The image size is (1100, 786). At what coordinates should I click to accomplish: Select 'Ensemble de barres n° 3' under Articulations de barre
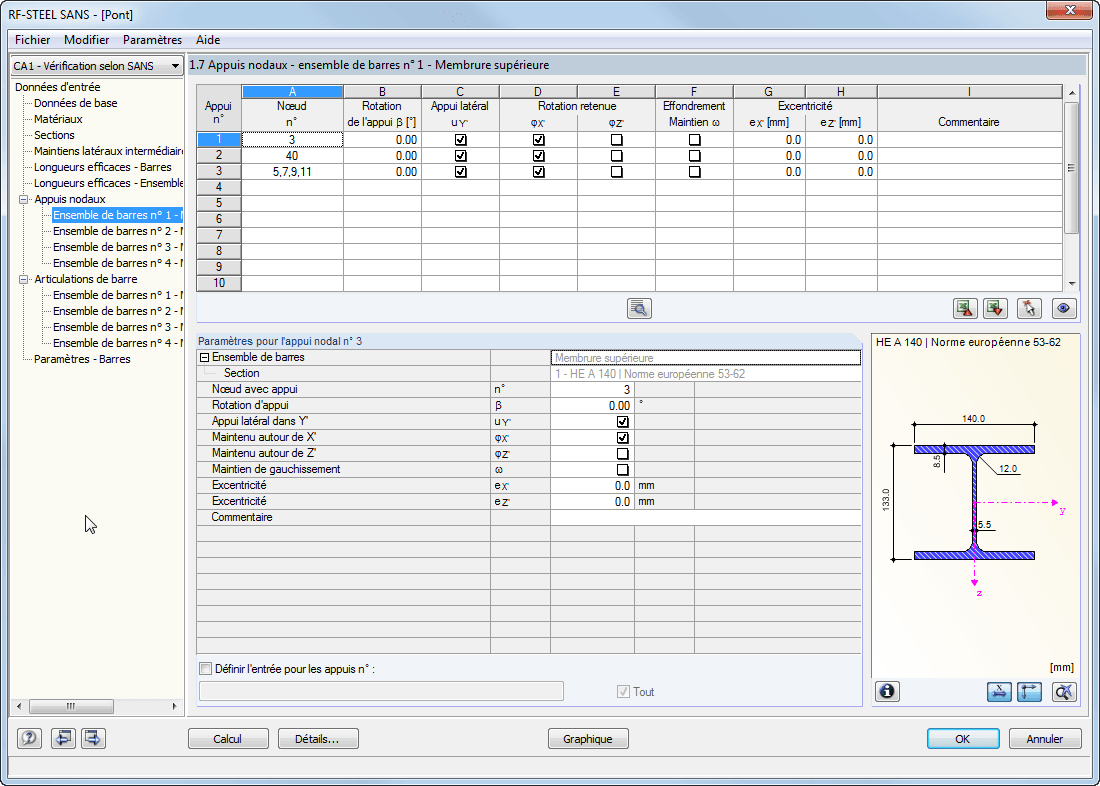(x=118, y=327)
